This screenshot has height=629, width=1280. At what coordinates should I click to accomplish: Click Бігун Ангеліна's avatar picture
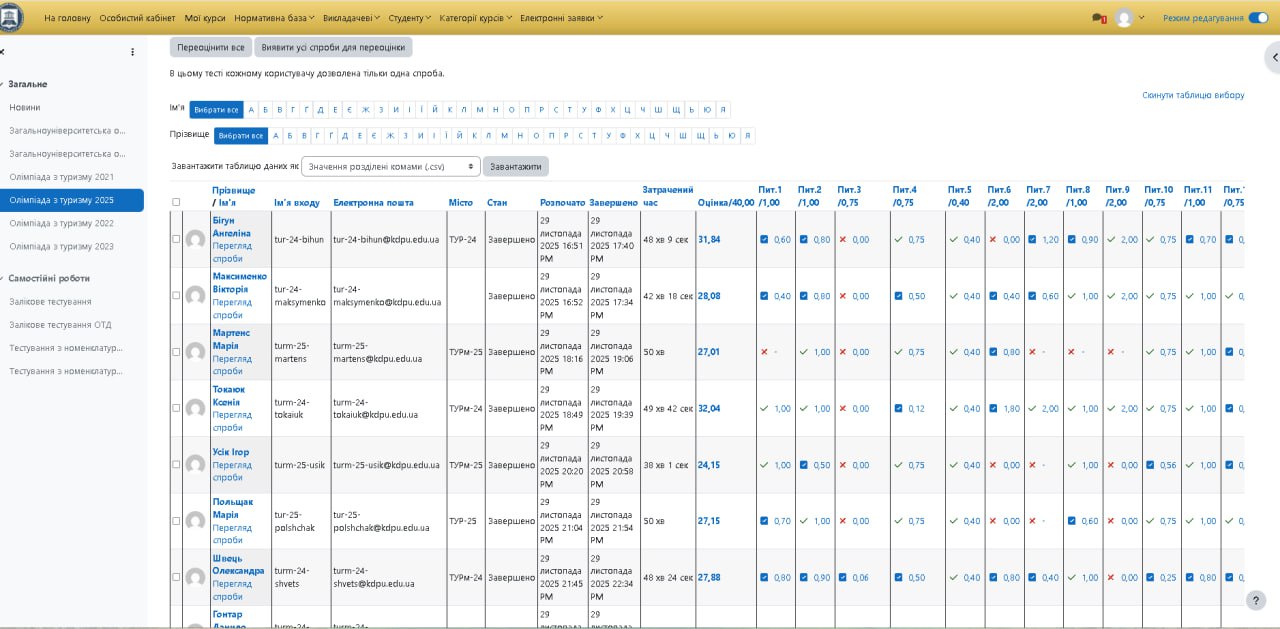click(196, 240)
